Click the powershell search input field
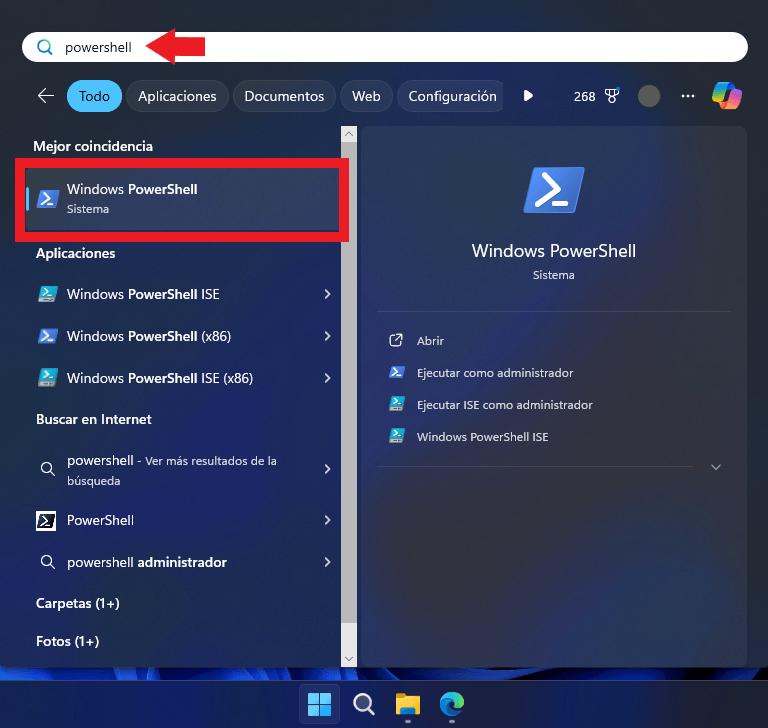 click(x=384, y=47)
